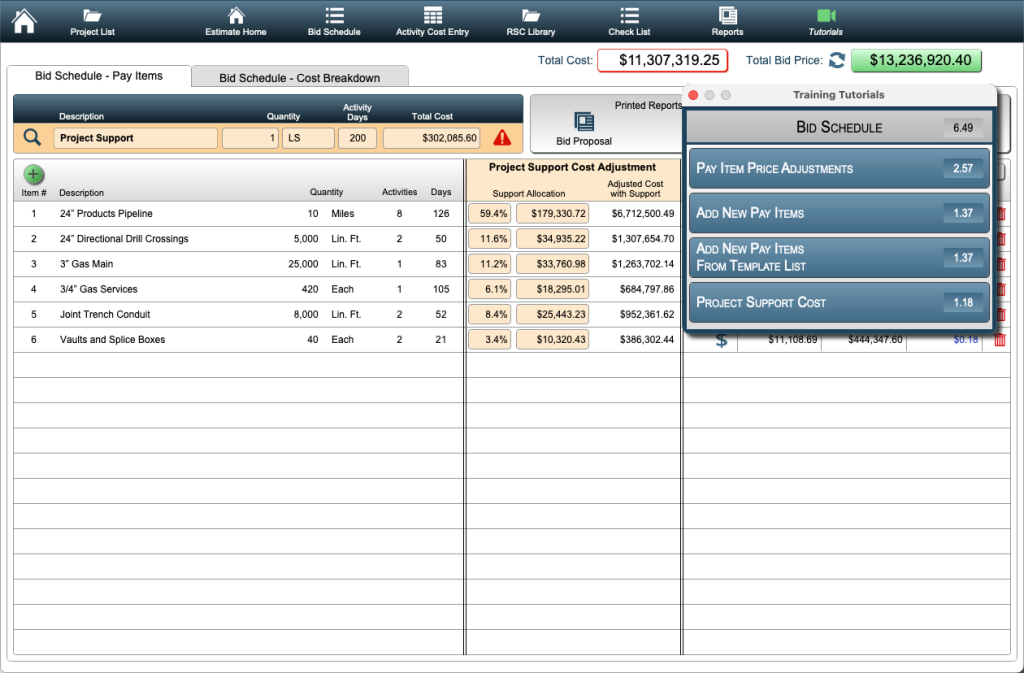Click the $302,085.60 total cost field

pos(431,138)
